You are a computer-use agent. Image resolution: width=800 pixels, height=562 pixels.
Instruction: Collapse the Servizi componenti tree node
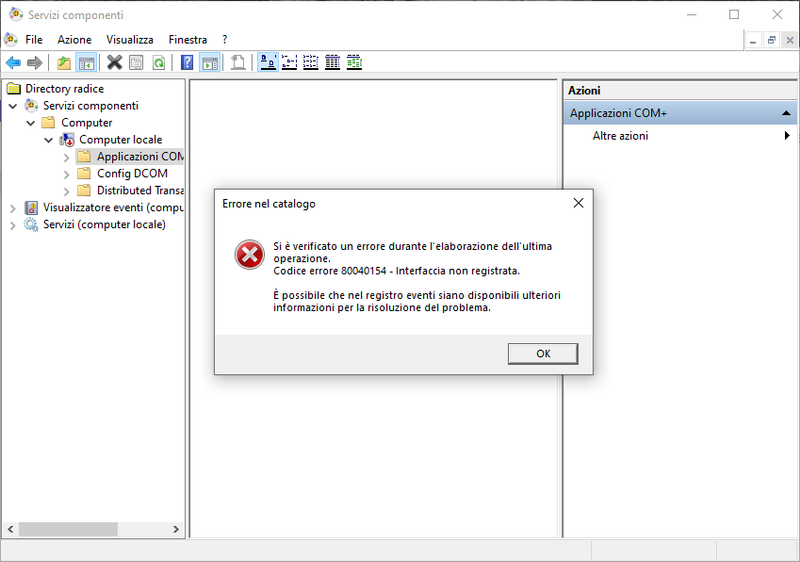pos(13,106)
